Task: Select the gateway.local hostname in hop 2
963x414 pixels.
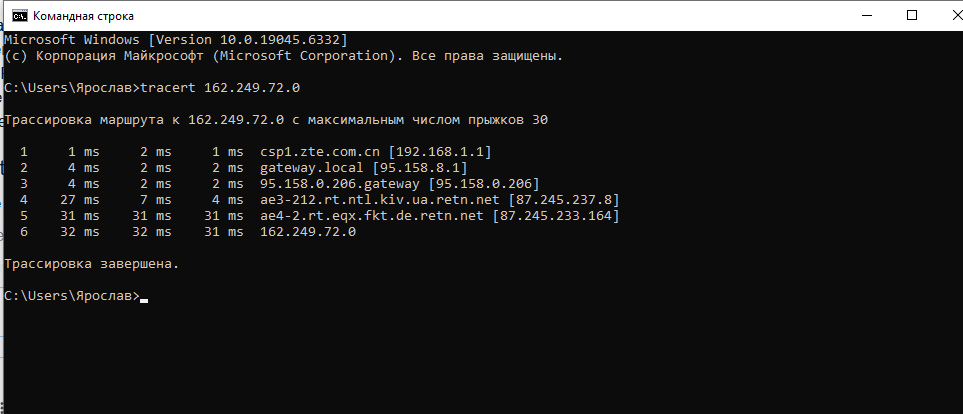Action: (x=312, y=168)
